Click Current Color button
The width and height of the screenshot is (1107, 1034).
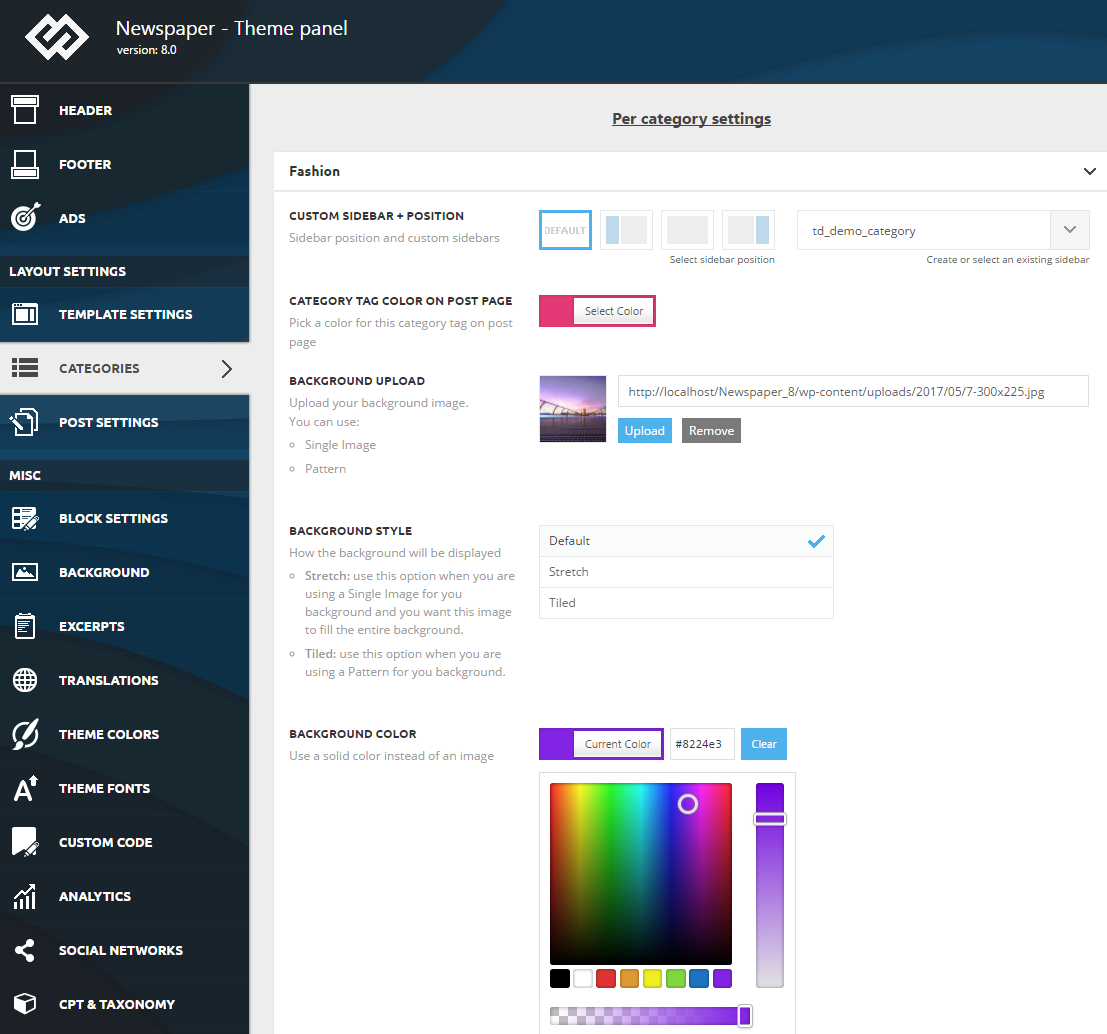pyautogui.click(x=618, y=744)
